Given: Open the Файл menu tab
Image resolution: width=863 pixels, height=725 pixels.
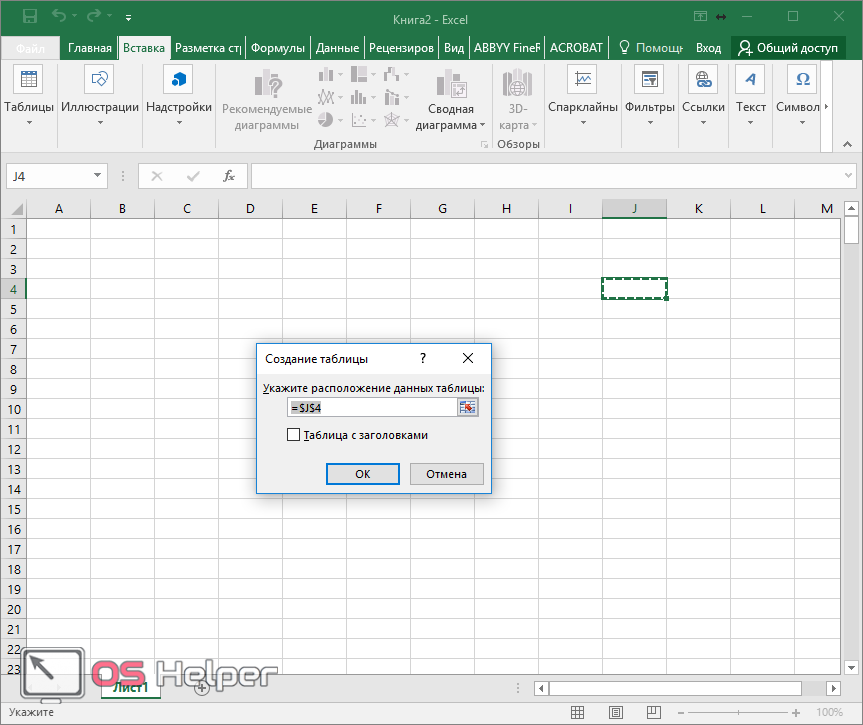Looking at the screenshot, I should (30, 47).
